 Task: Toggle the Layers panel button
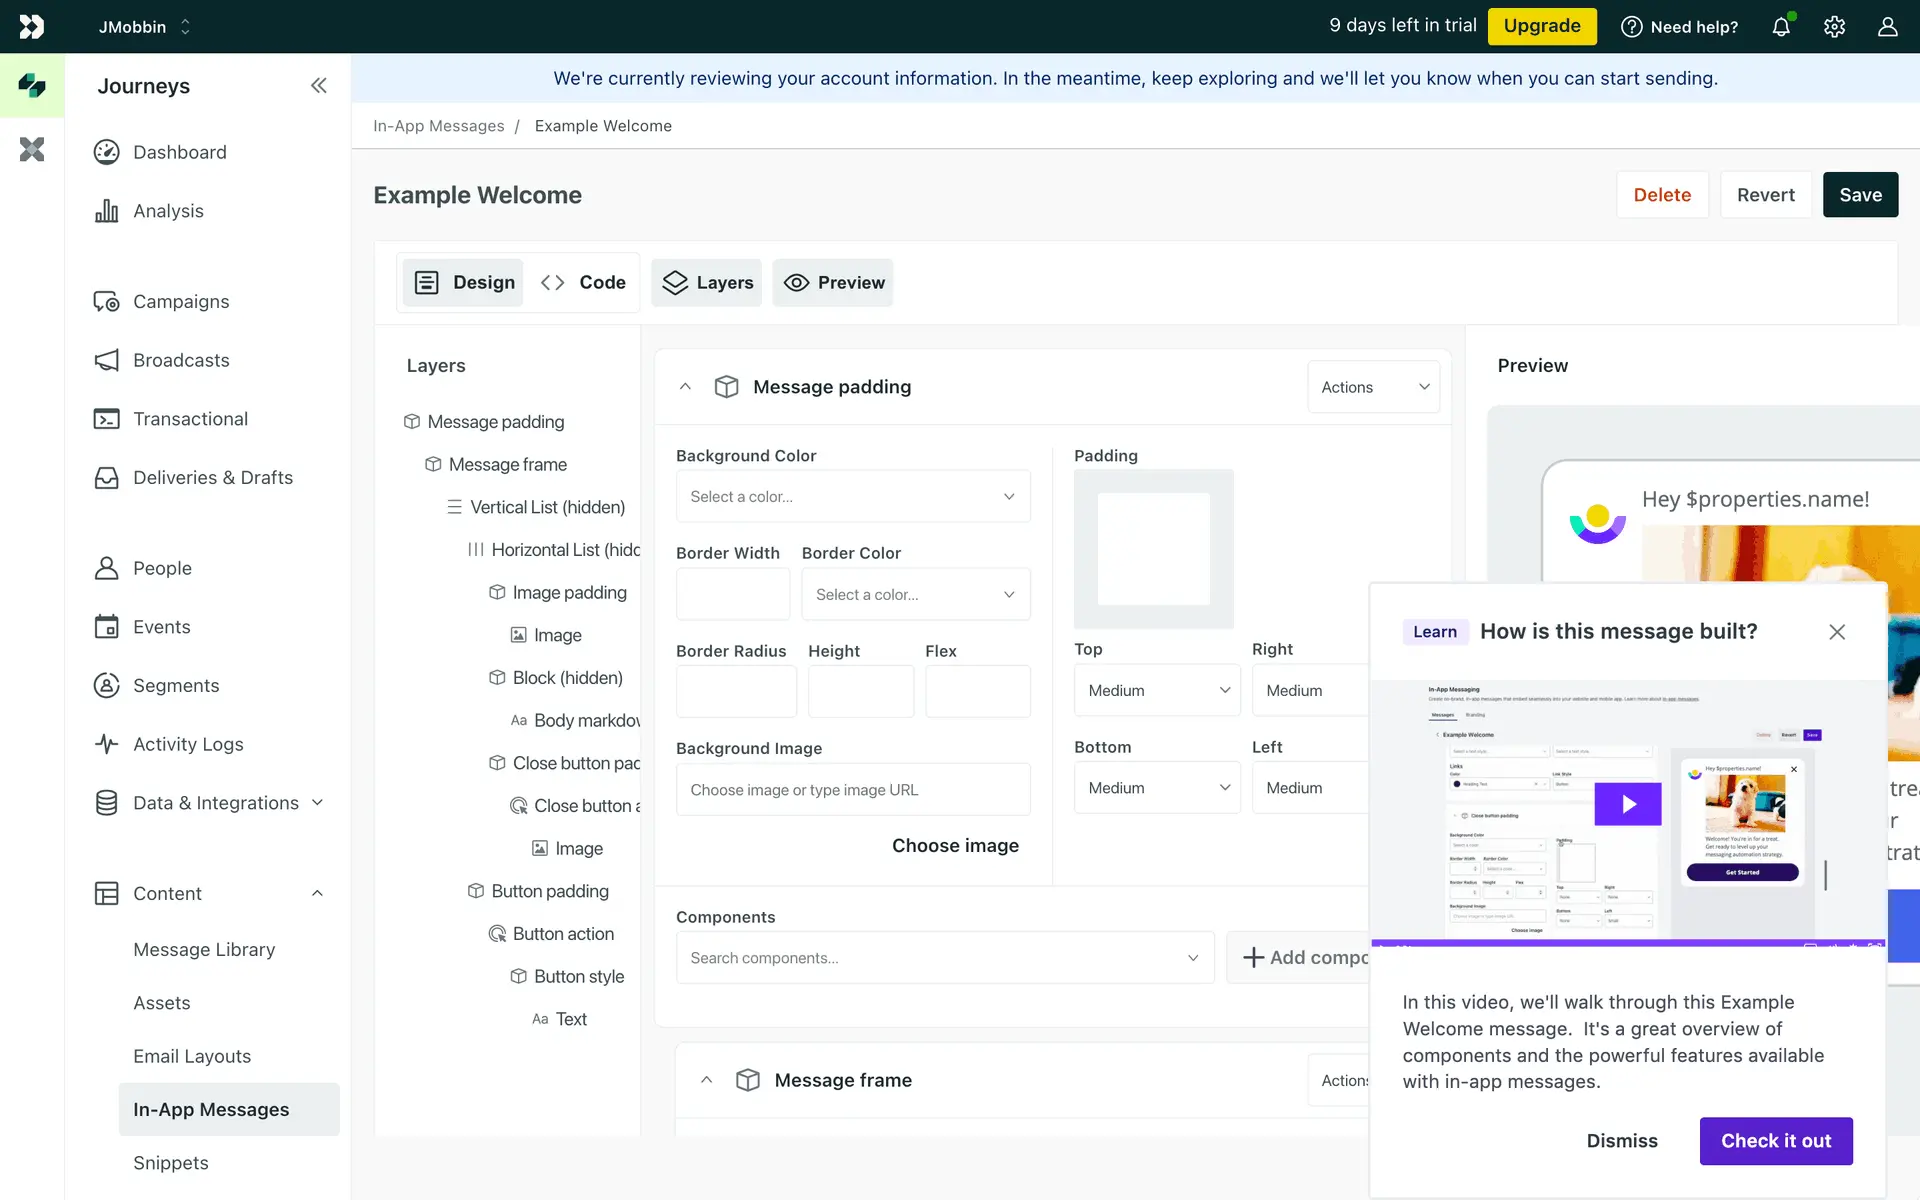pyautogui.click(x=707, y=283)
